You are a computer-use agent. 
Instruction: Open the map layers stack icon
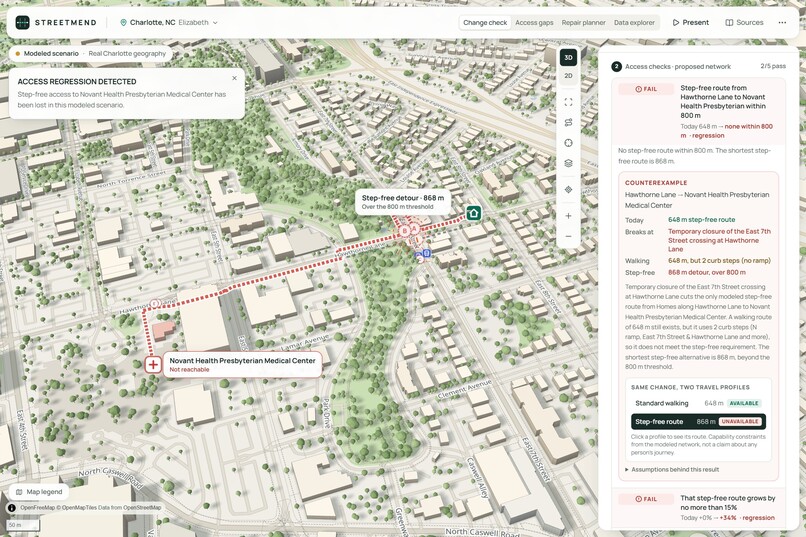[x=568, y=163]
